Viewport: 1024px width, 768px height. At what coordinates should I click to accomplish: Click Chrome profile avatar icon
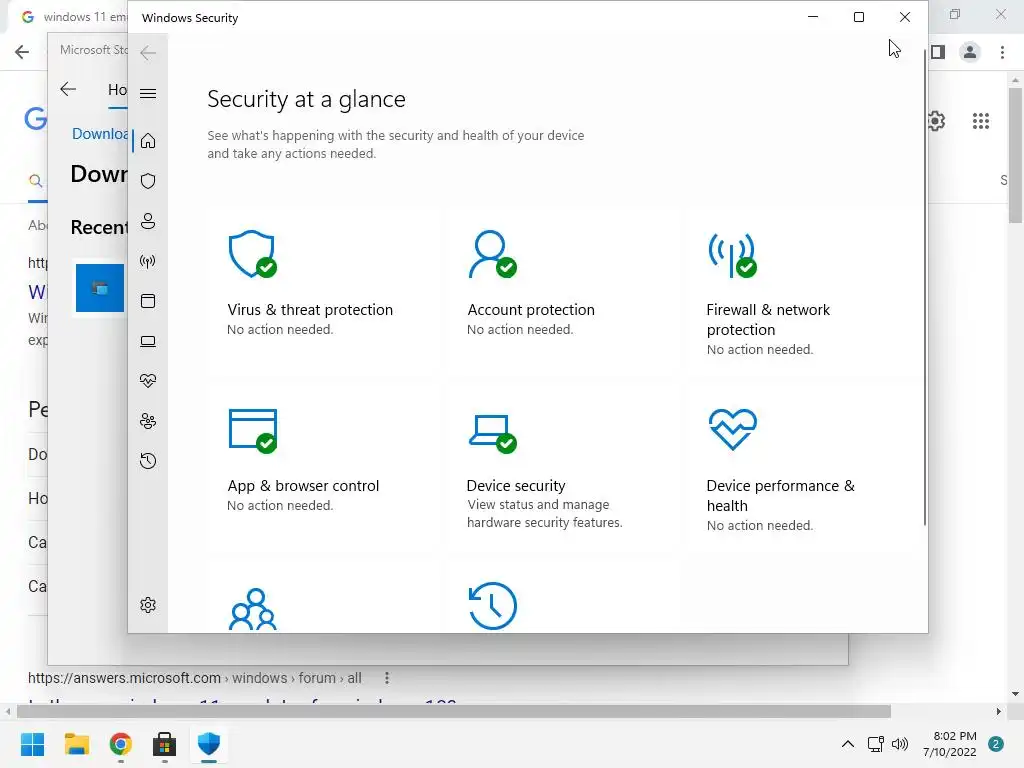(970, 52)
